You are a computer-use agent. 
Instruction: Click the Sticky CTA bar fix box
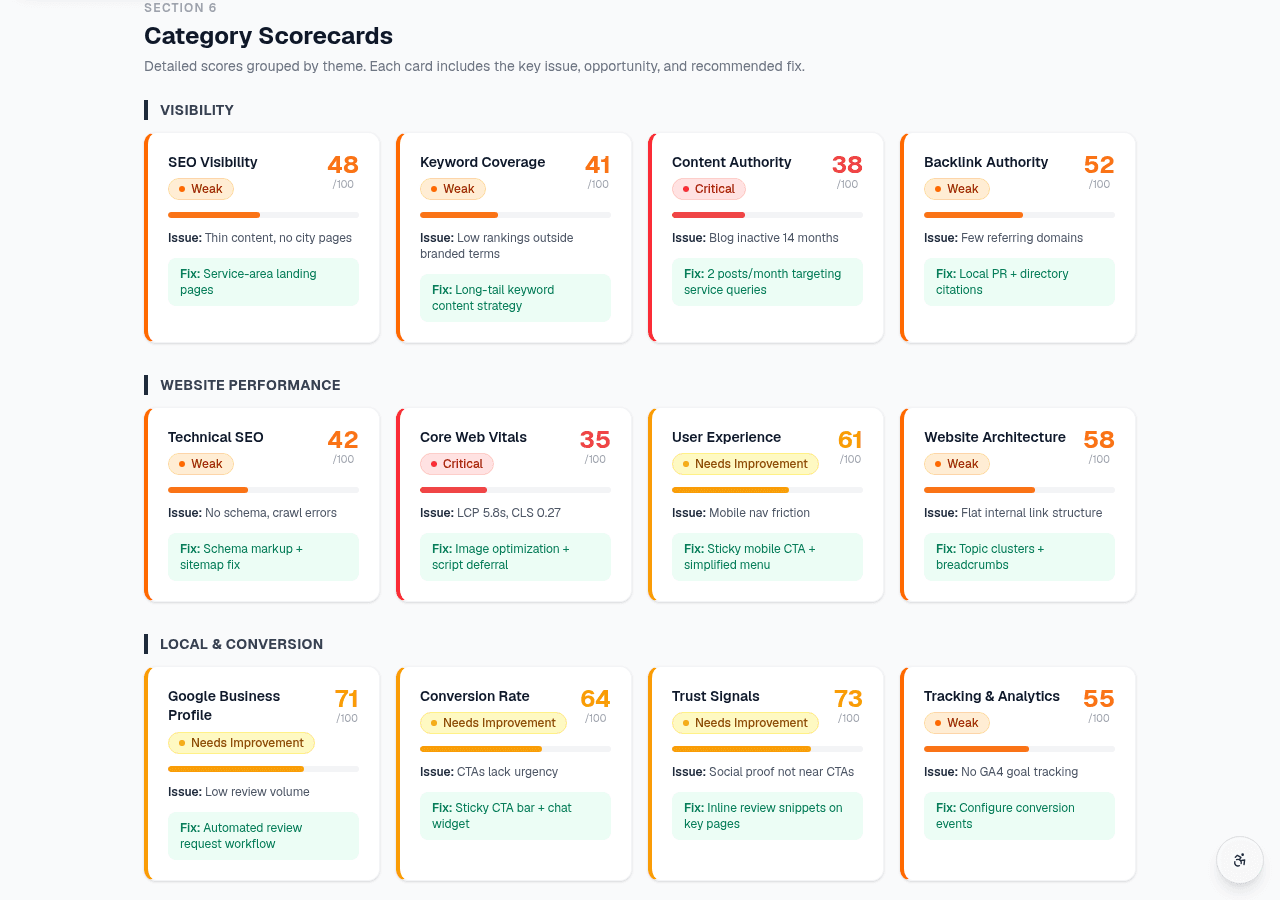(x=515, y=816)
